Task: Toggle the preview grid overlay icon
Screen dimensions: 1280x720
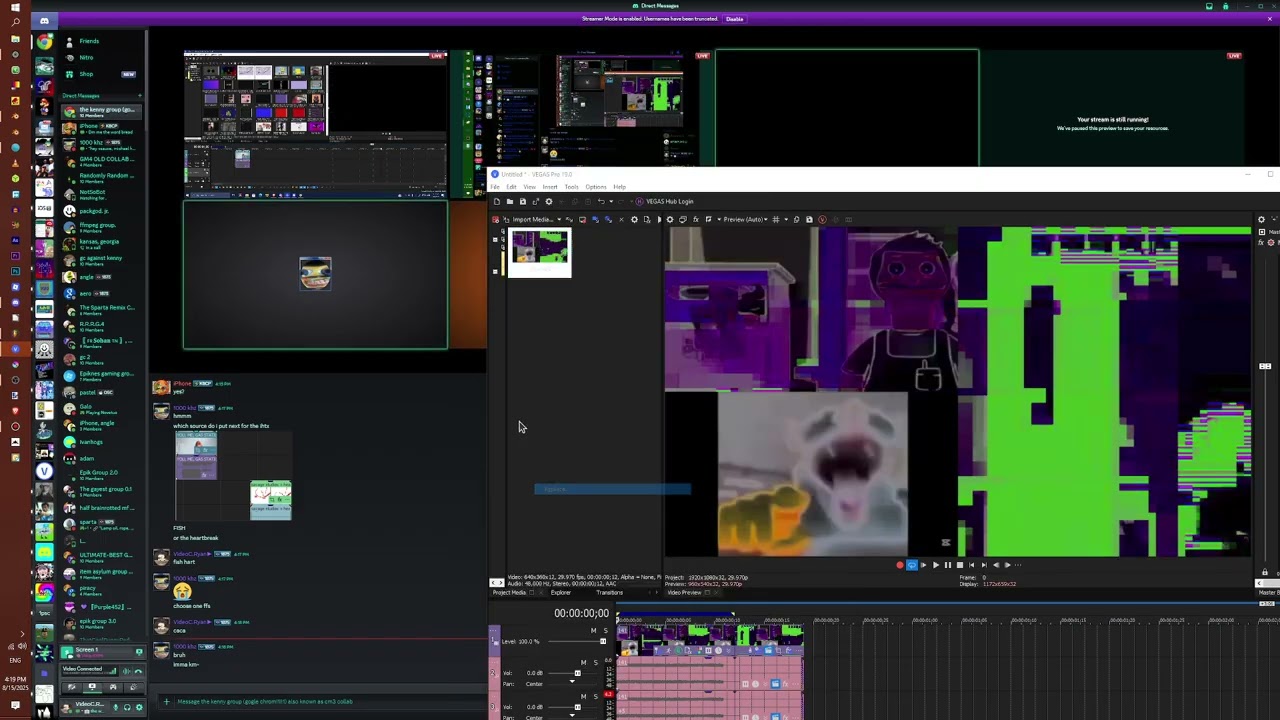Action: 776,220
